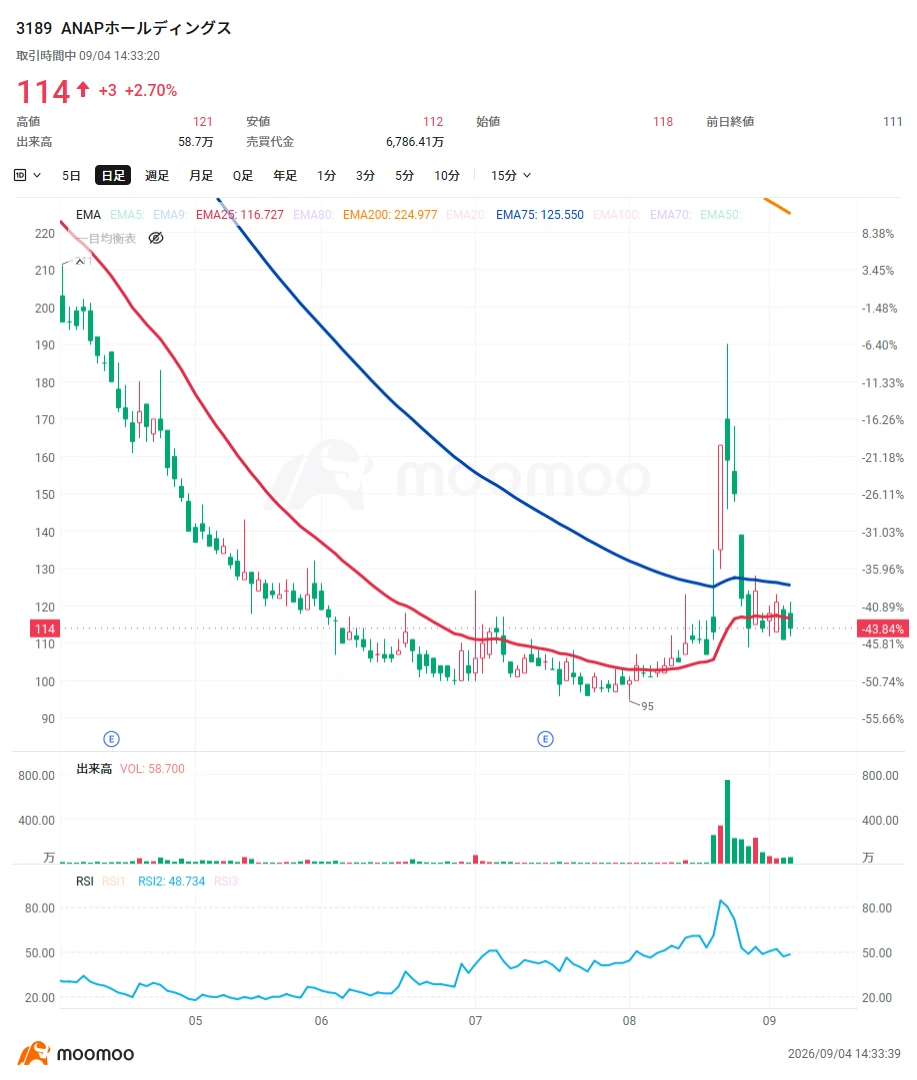Image resolution: width=917 pixels, height=1080 pixels.
Task: Switch to 週足 weekly chart
Action: tap(157, 176)
